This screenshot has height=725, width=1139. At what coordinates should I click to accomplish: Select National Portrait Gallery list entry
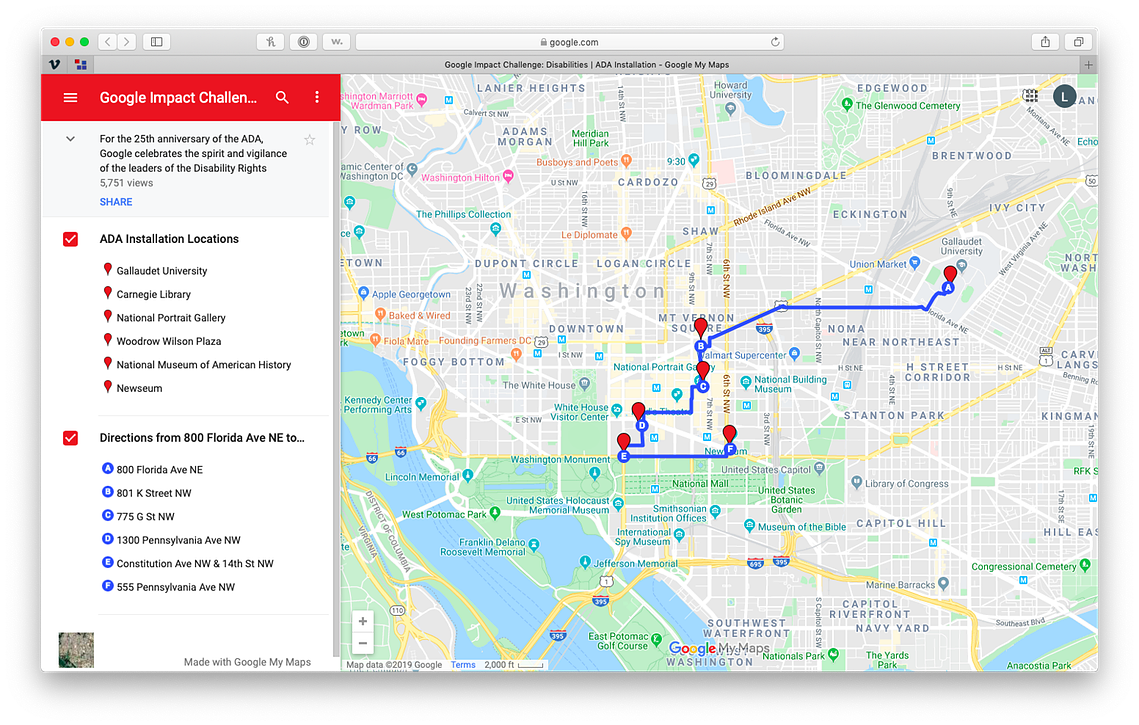click(171, 317)
